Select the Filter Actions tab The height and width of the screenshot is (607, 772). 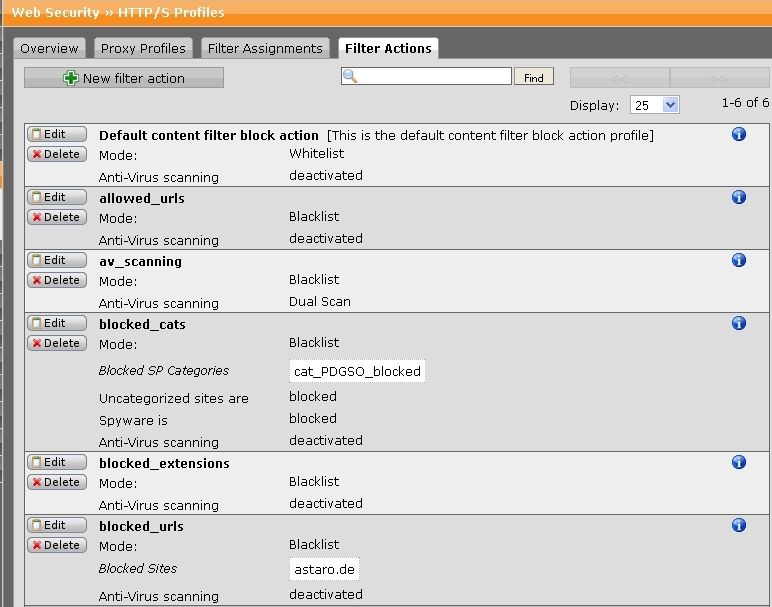(x=387, y=48)
